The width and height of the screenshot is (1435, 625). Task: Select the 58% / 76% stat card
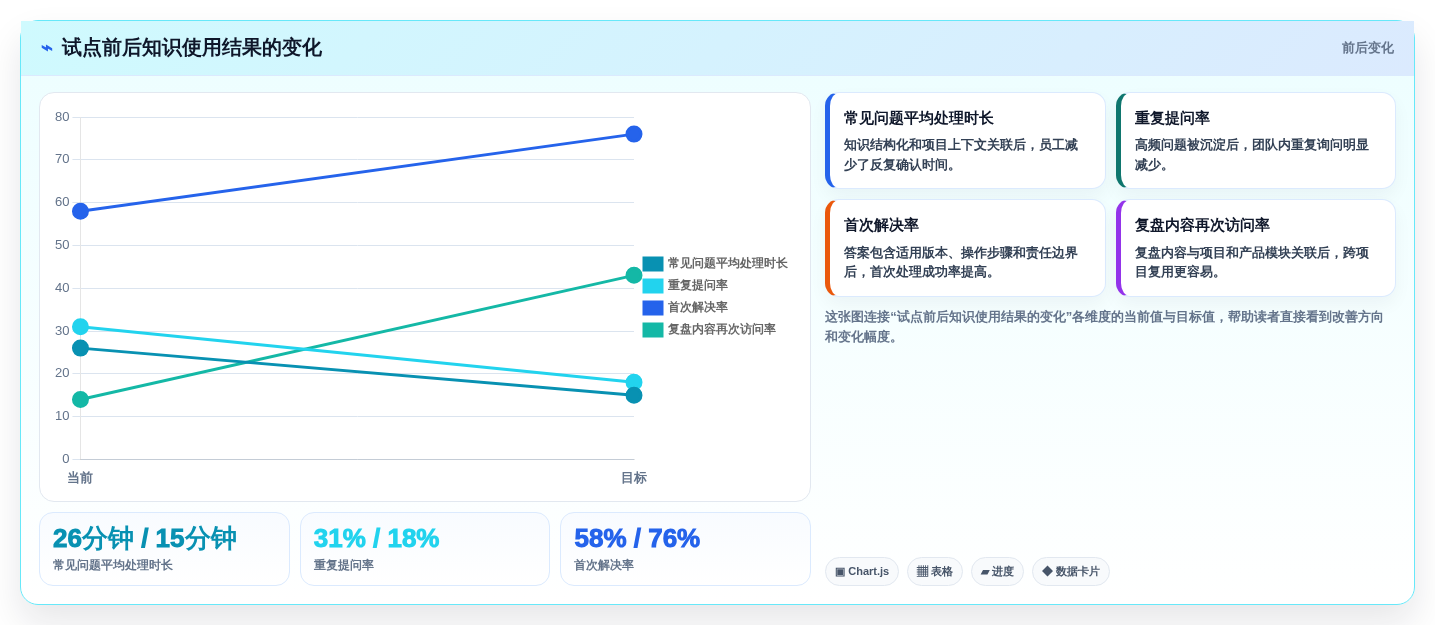tap(685, 549)
